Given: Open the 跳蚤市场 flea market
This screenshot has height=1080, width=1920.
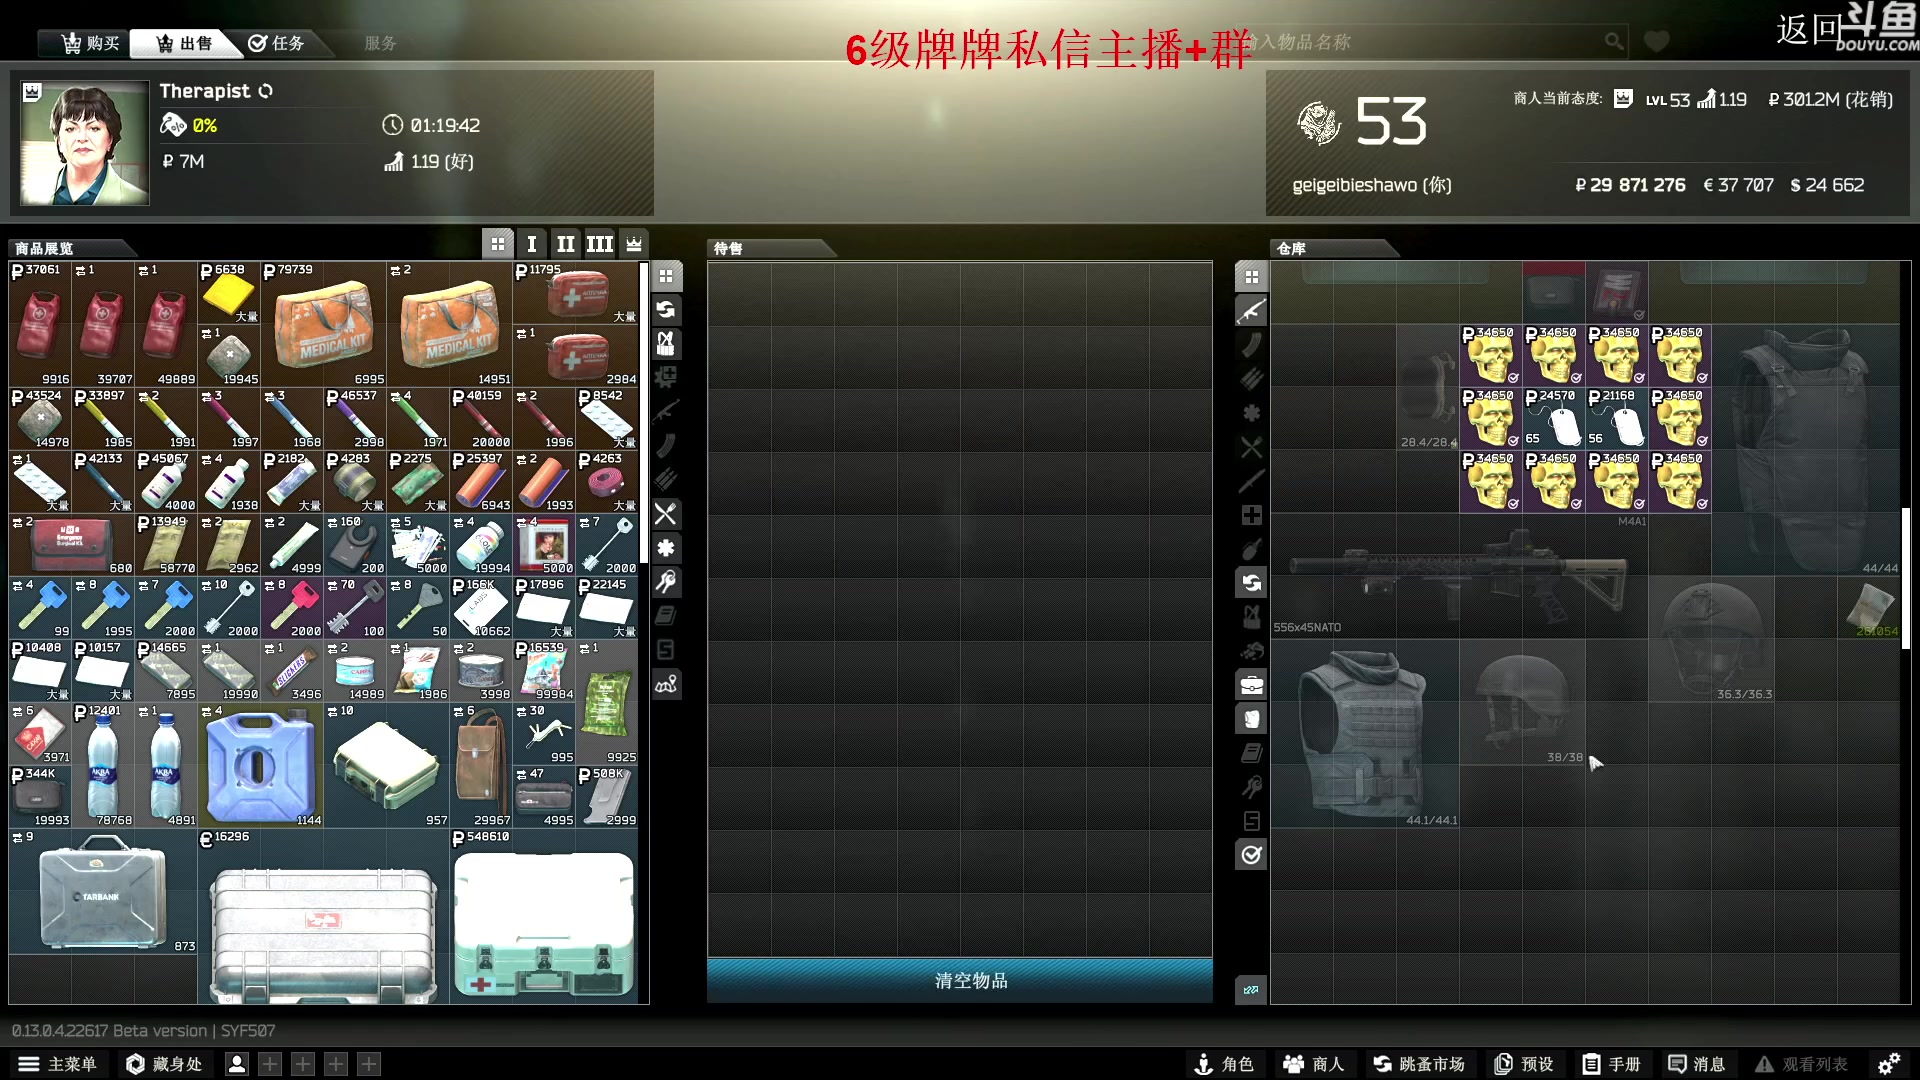Looking at the screenshot, I should click(1419, 1064).
